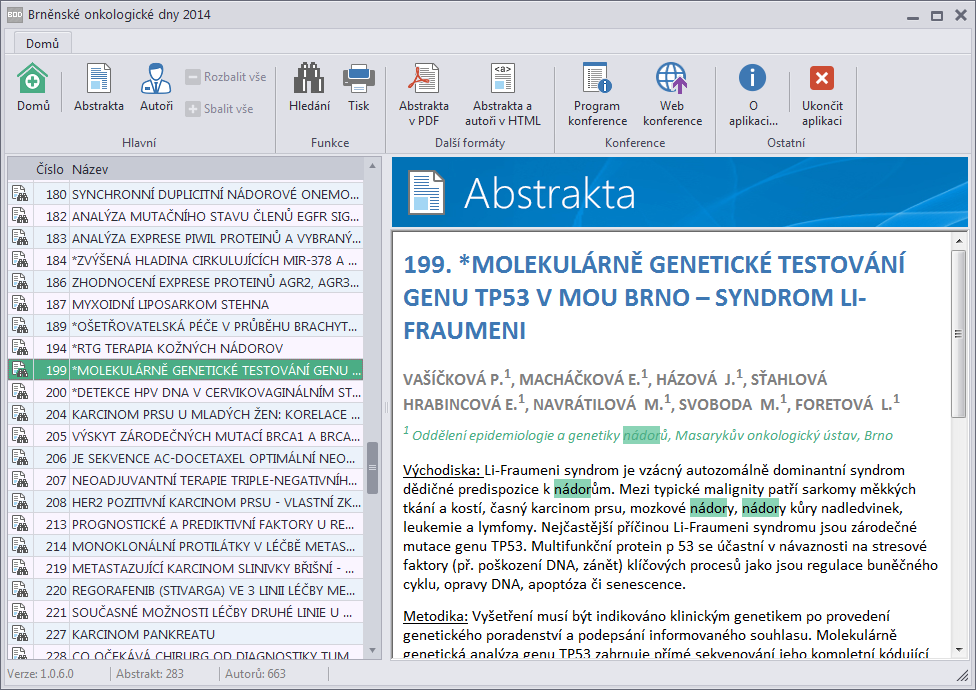
Task: Click the Autorů: 663 status entry
Action: coord(255,674)
